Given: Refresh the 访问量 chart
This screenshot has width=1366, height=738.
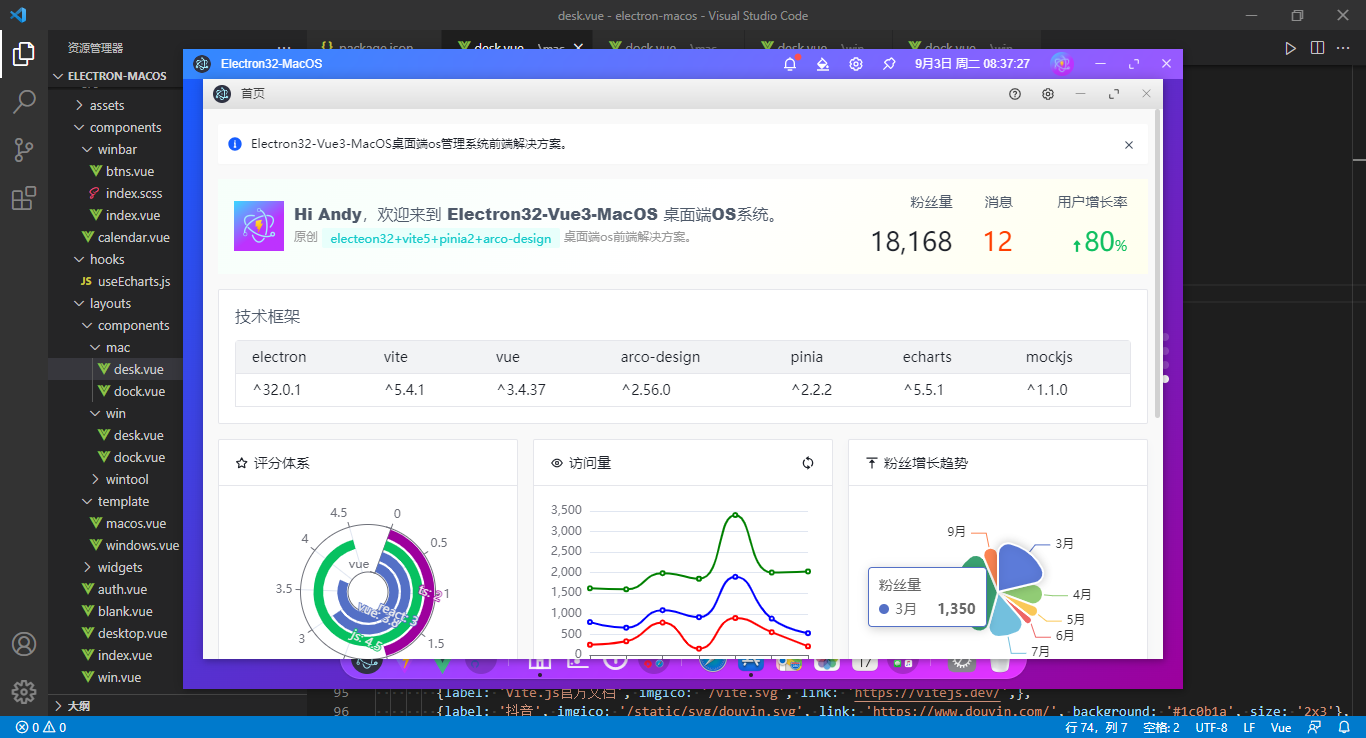Looking at the screenshot, I should pos(808,463).
